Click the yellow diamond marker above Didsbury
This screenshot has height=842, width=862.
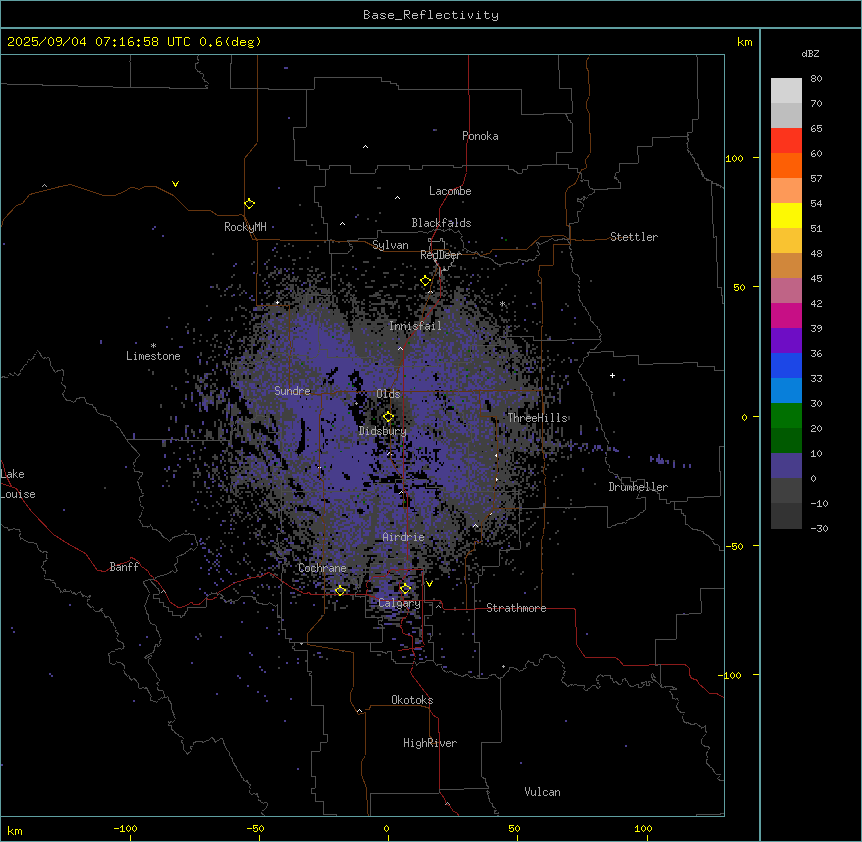pos(389,417)
